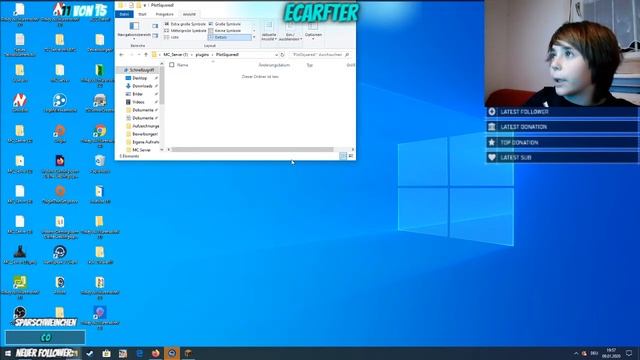Select the red N logo desktop shortcut
The image size is (640, 360).
[20, 100]
